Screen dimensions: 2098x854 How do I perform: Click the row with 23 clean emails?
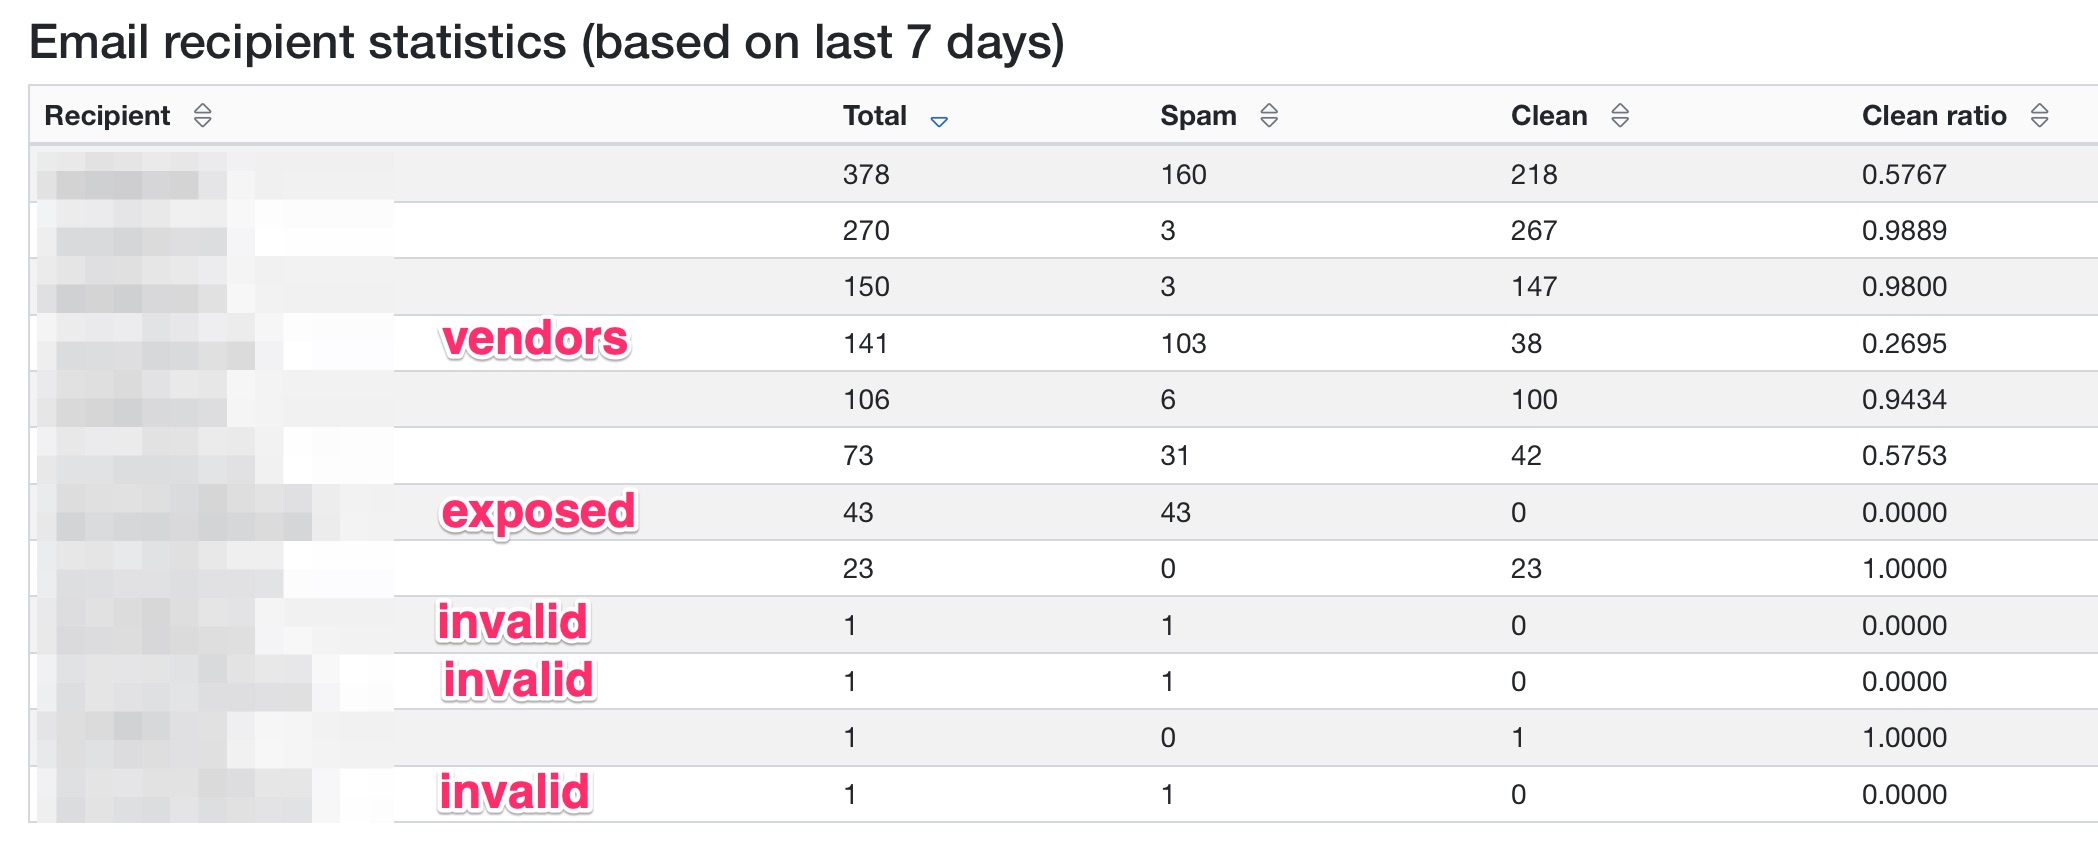point(1064,568)
